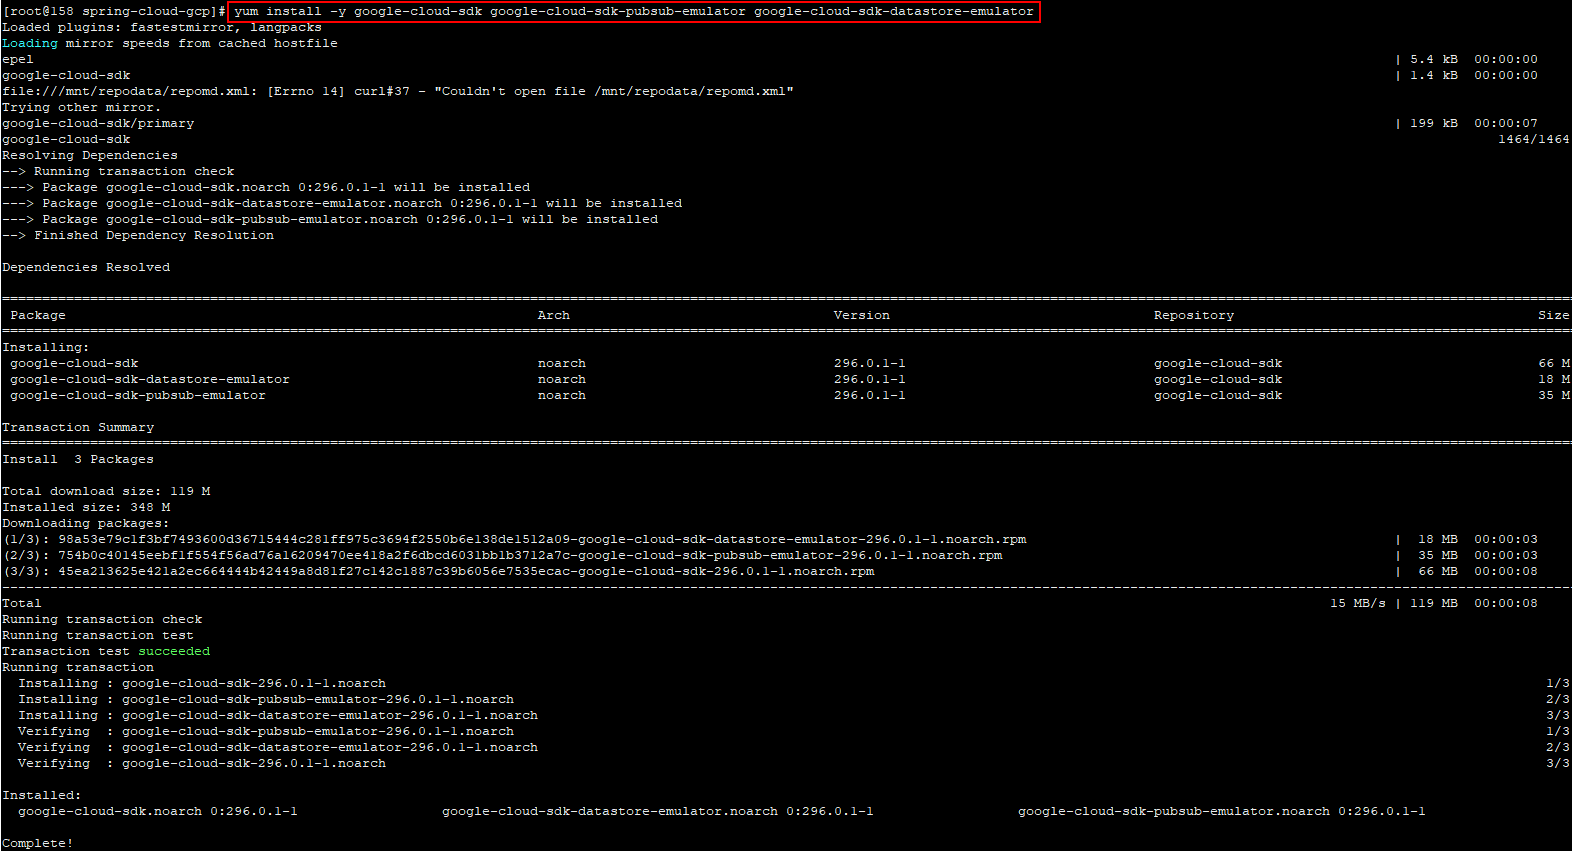The height and width of the screenshot is (851, 1572).
Task: Click the 'Verifying' pubsub-emulator line
Action: (266, 732)
